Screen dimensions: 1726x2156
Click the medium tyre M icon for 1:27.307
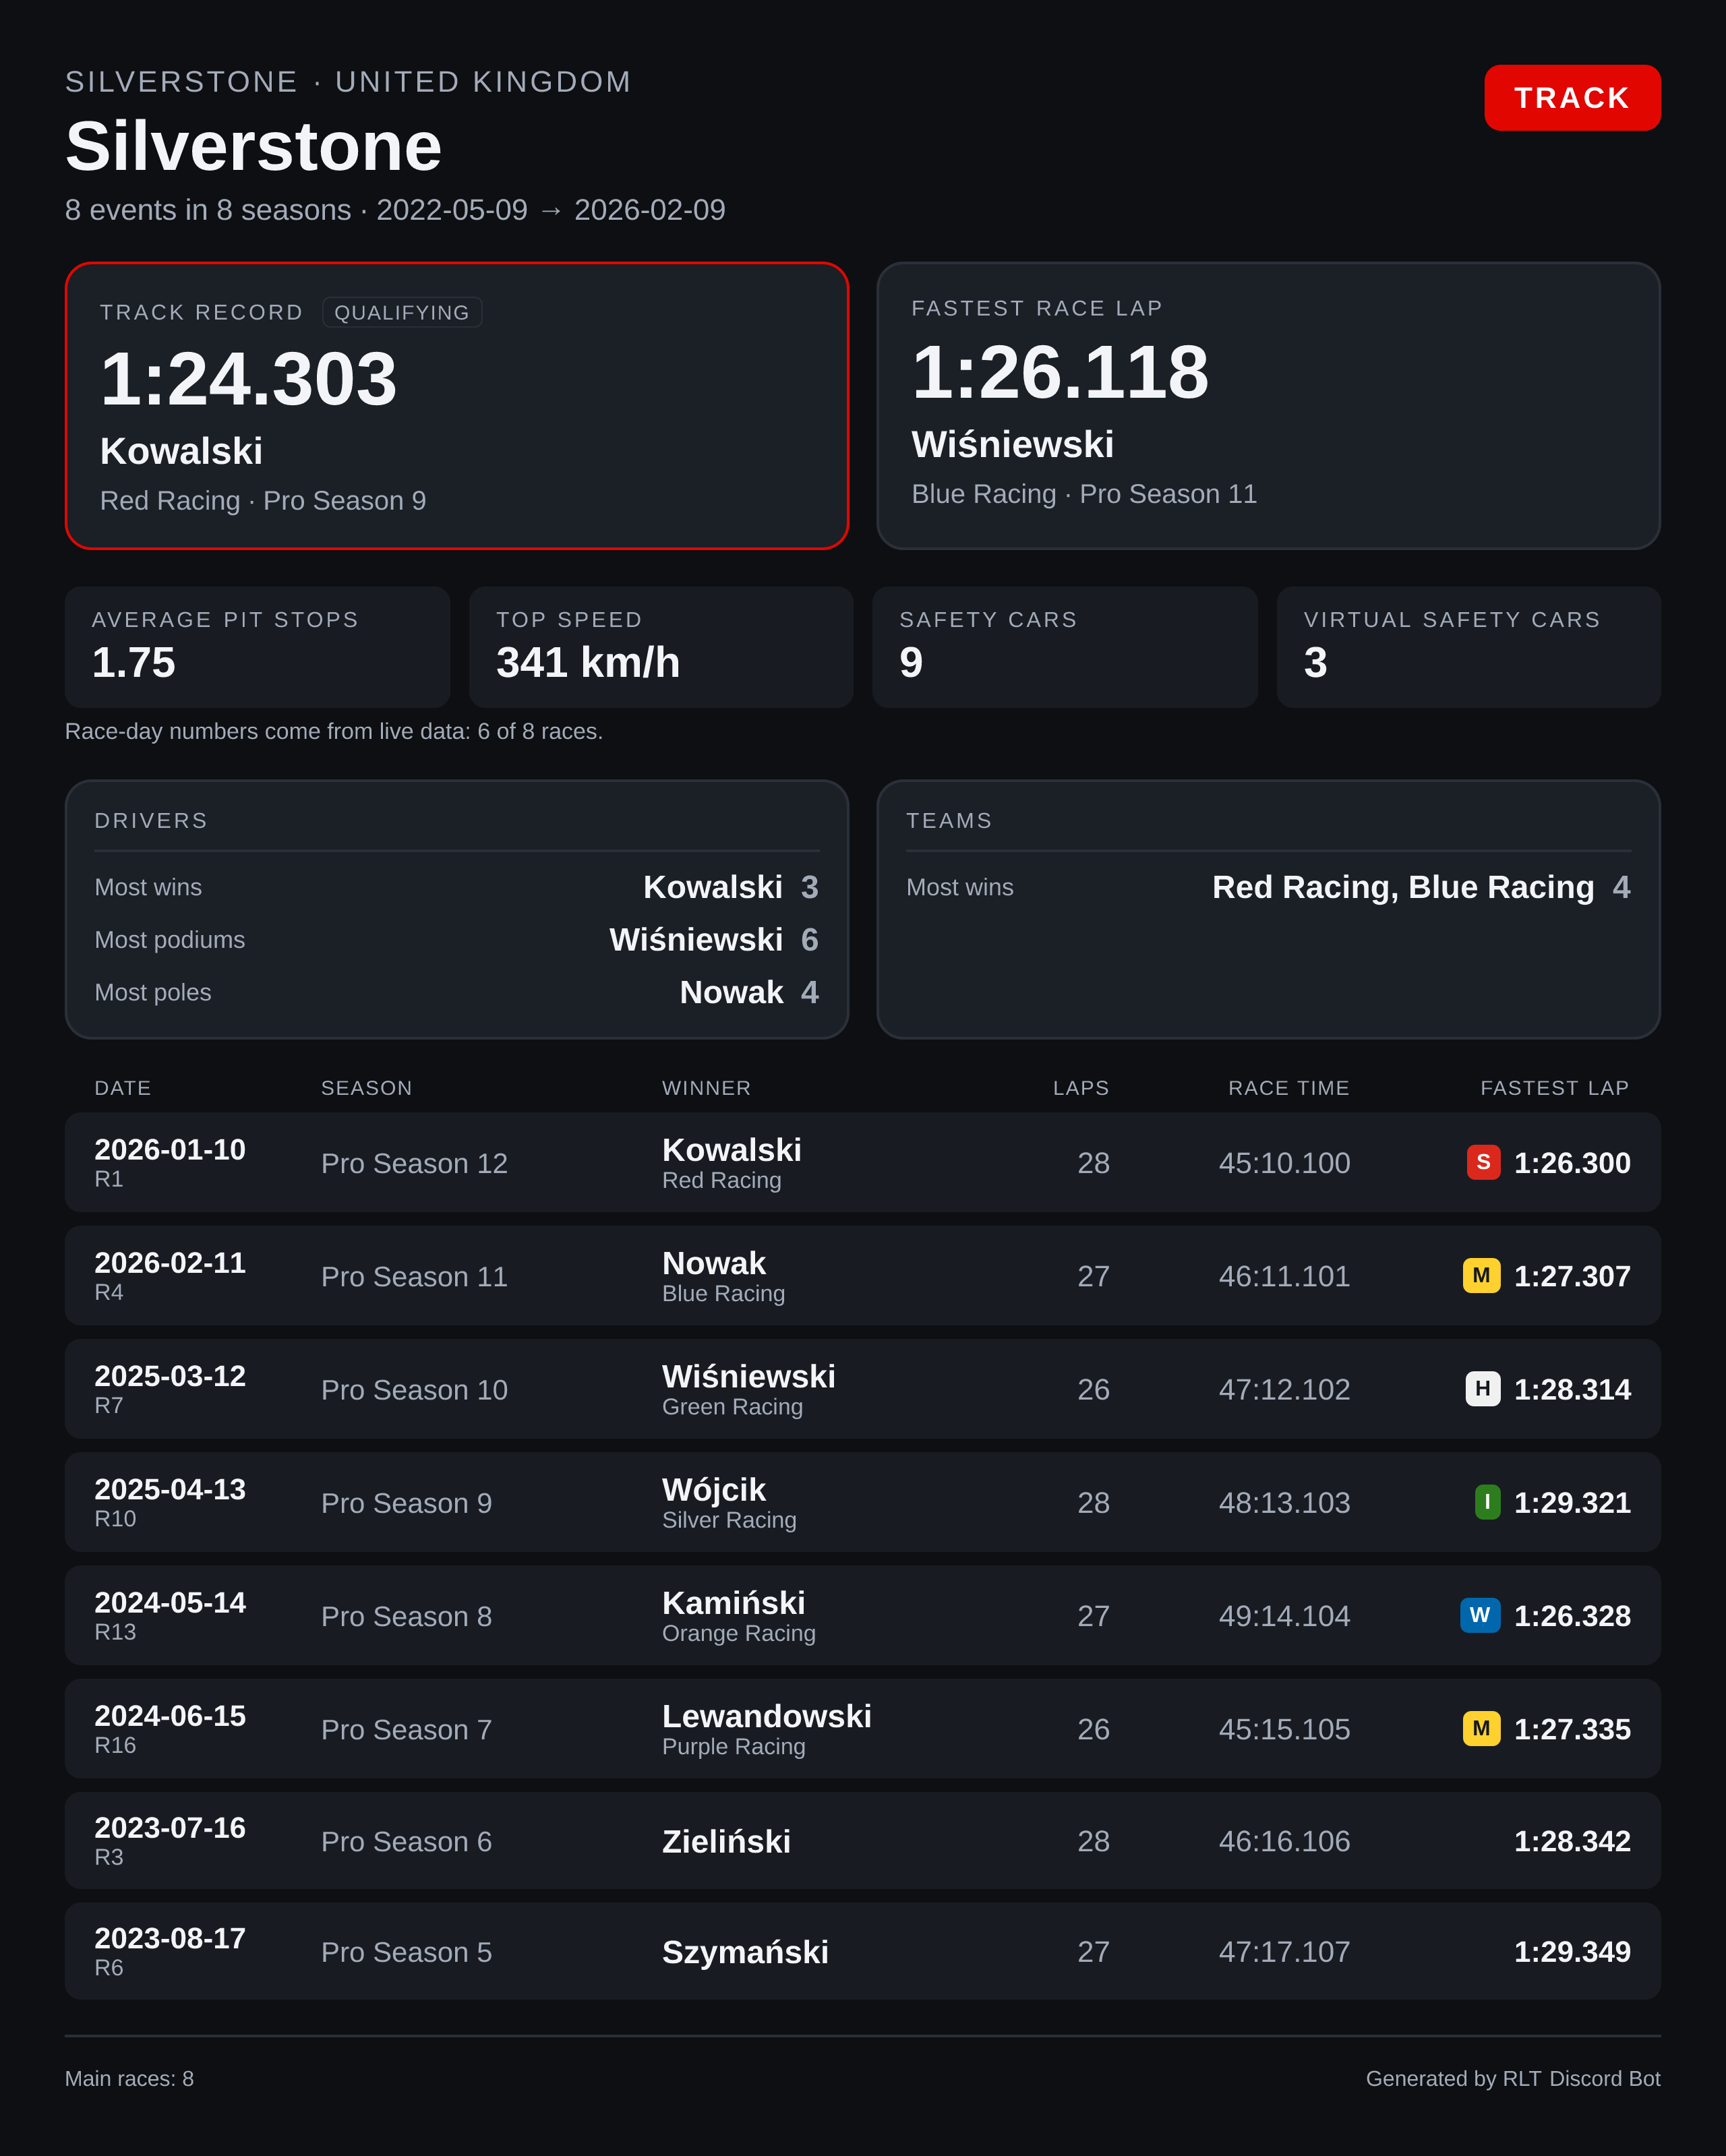[1481, 1275]
